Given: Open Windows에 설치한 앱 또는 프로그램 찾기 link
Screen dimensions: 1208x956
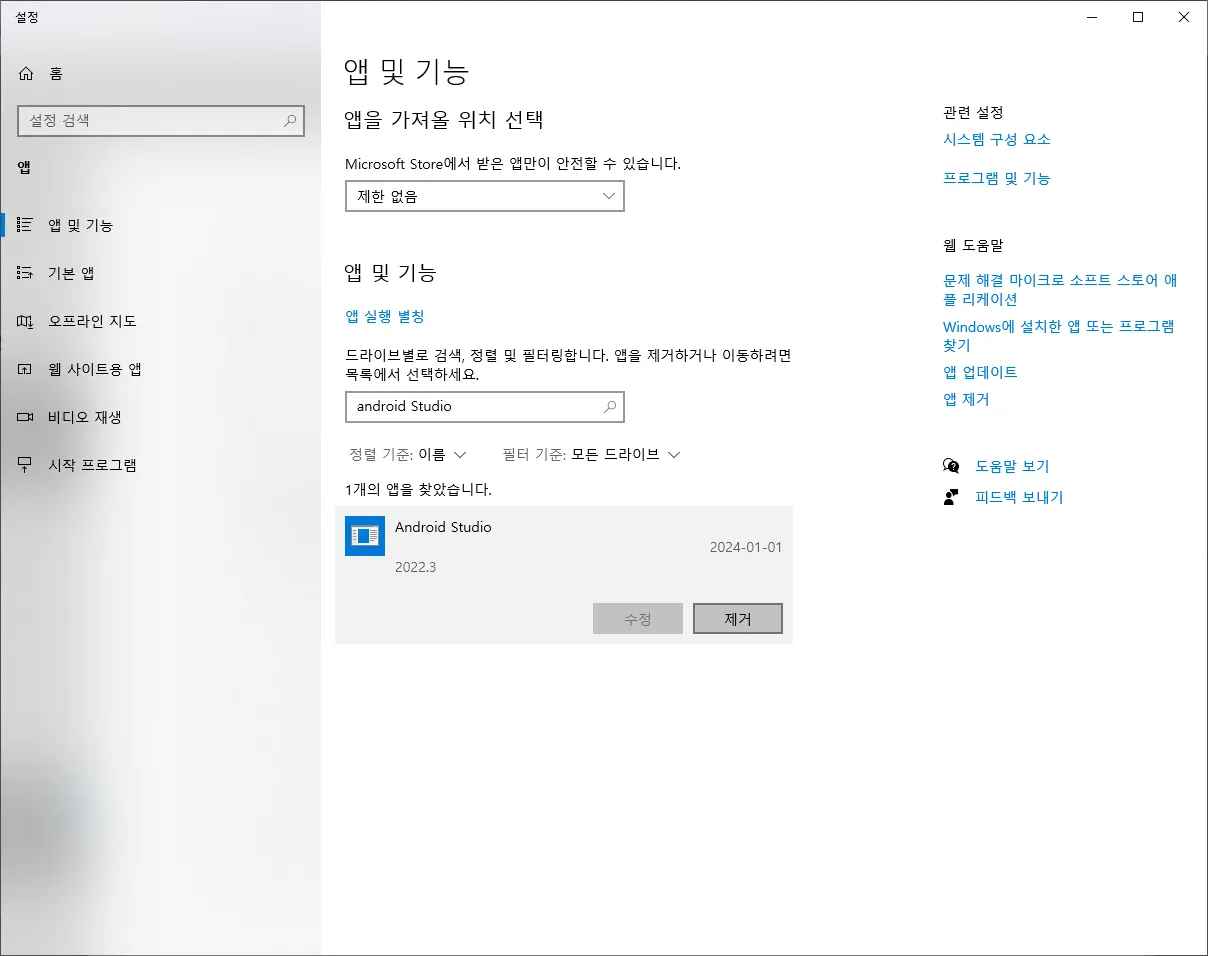Looking at the screenshot, I should click(x=1059, y=335).
